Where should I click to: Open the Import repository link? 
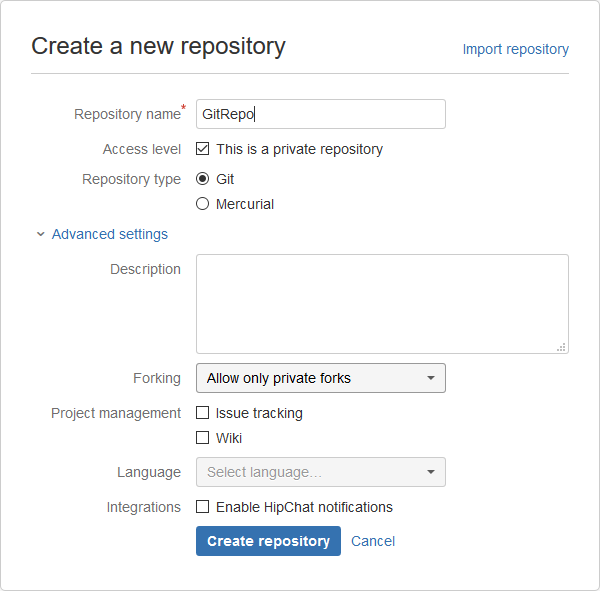(515, 49)
